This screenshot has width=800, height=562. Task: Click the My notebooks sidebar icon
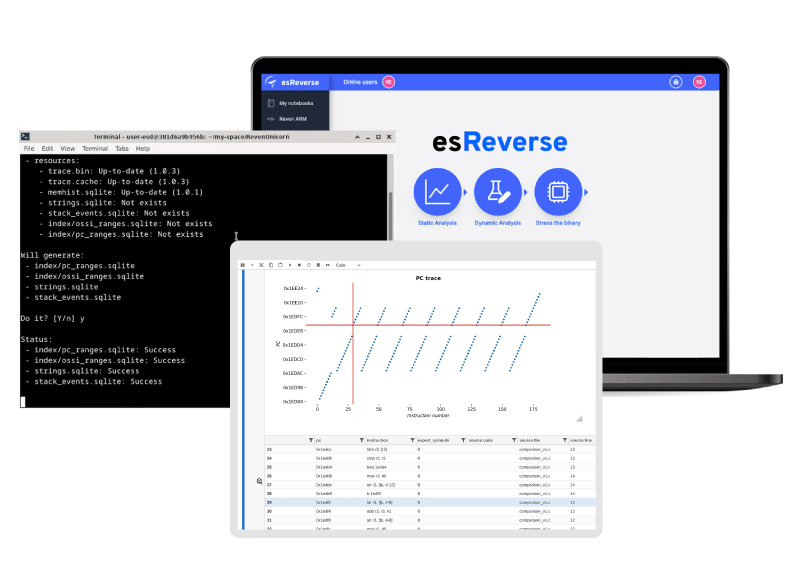[x=271, y=103]
